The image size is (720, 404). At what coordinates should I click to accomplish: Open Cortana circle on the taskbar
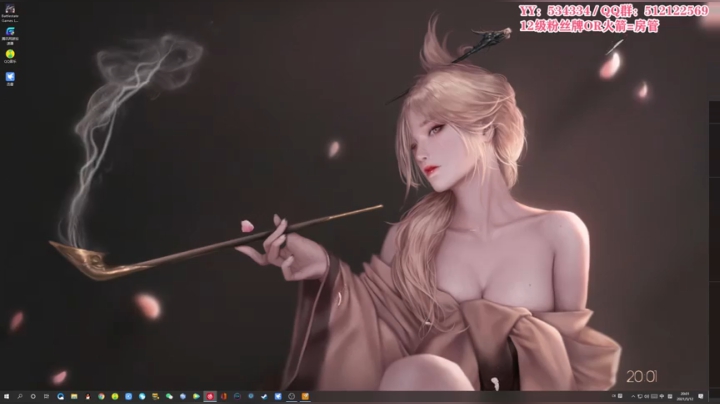33,396
